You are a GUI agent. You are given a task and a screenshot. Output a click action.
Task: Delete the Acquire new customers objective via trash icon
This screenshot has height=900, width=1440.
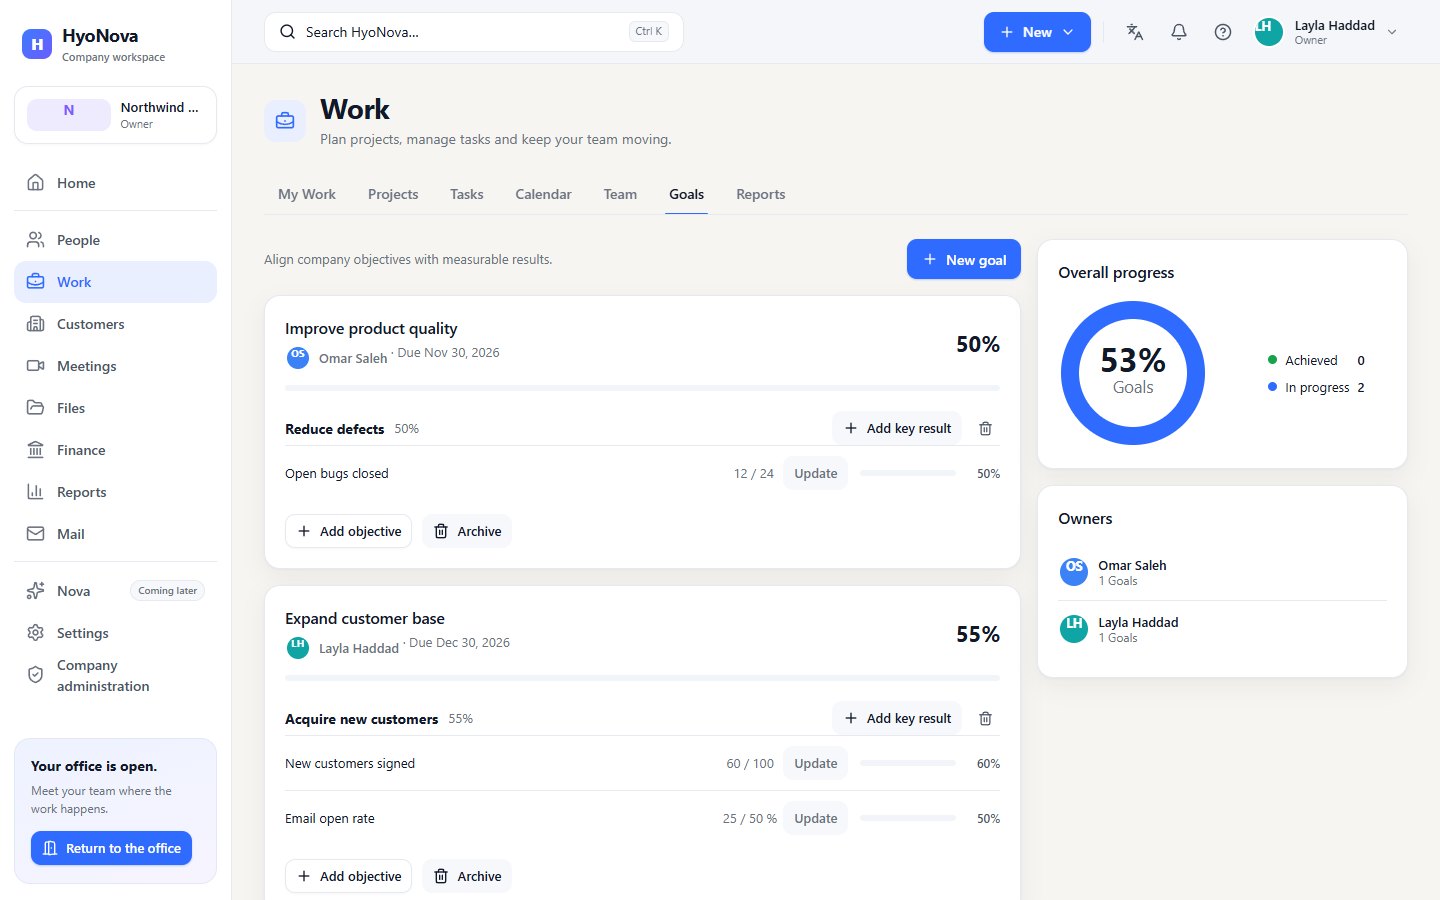click(985, 718)
